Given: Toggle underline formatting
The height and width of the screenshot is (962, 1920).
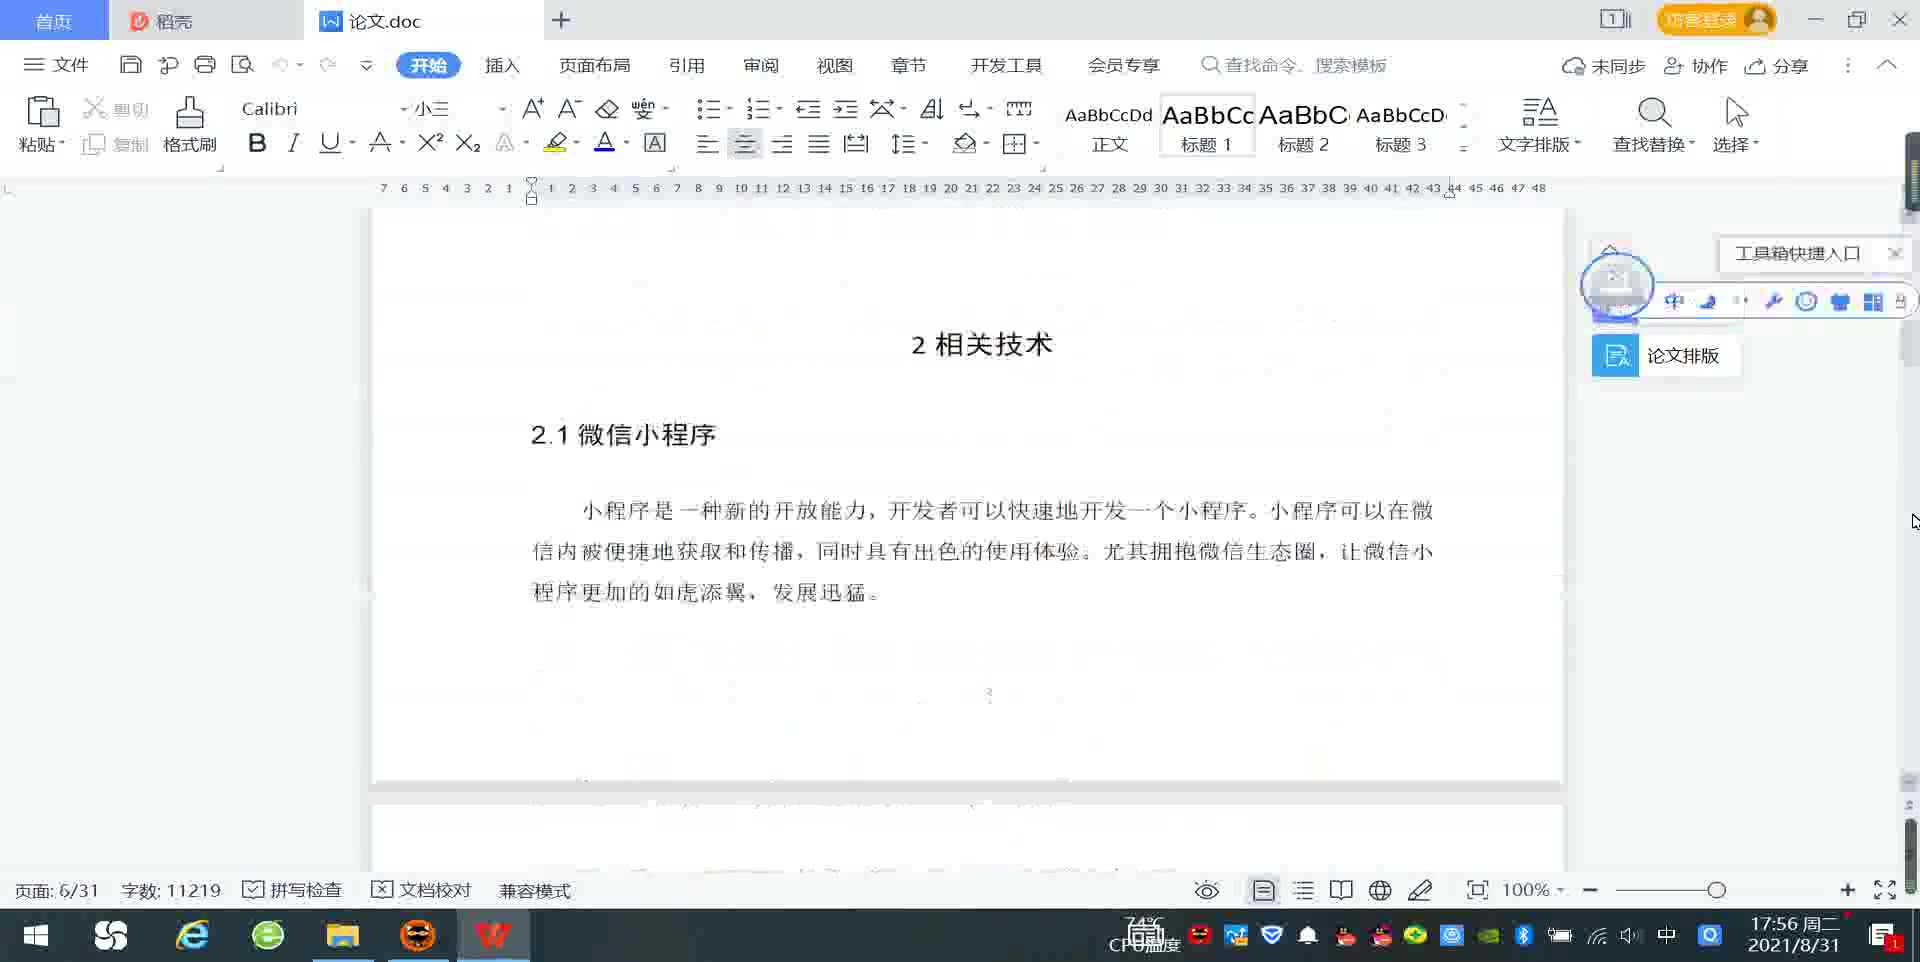Looking at the screenshot, I should 329,143.
